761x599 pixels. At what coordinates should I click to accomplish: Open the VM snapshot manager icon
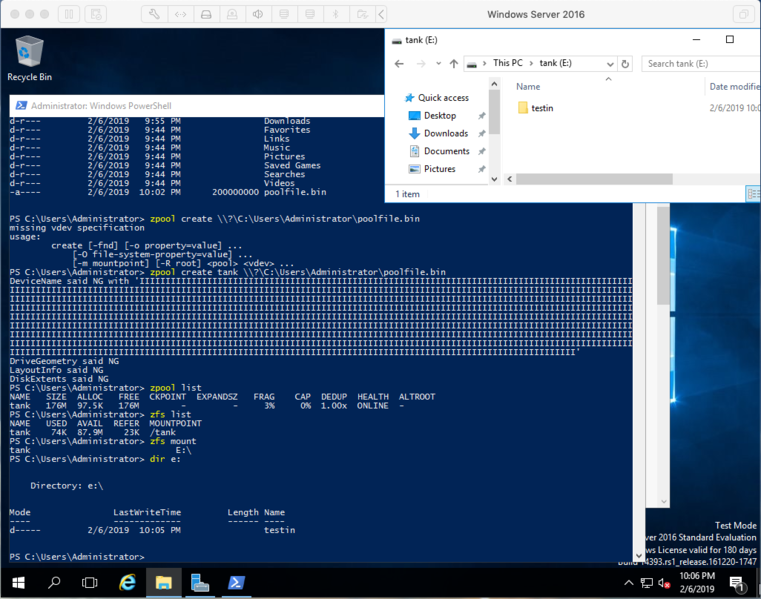click(x=96, y=14)
